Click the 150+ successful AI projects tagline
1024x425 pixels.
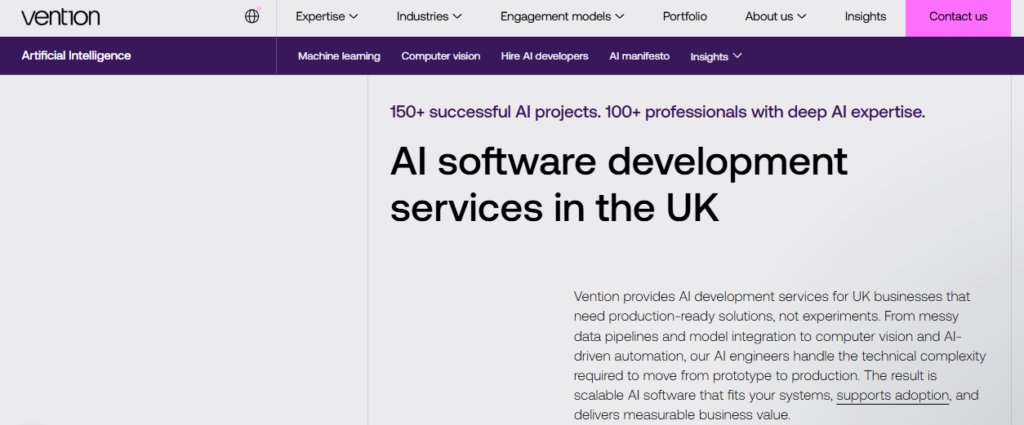(657, 112)
